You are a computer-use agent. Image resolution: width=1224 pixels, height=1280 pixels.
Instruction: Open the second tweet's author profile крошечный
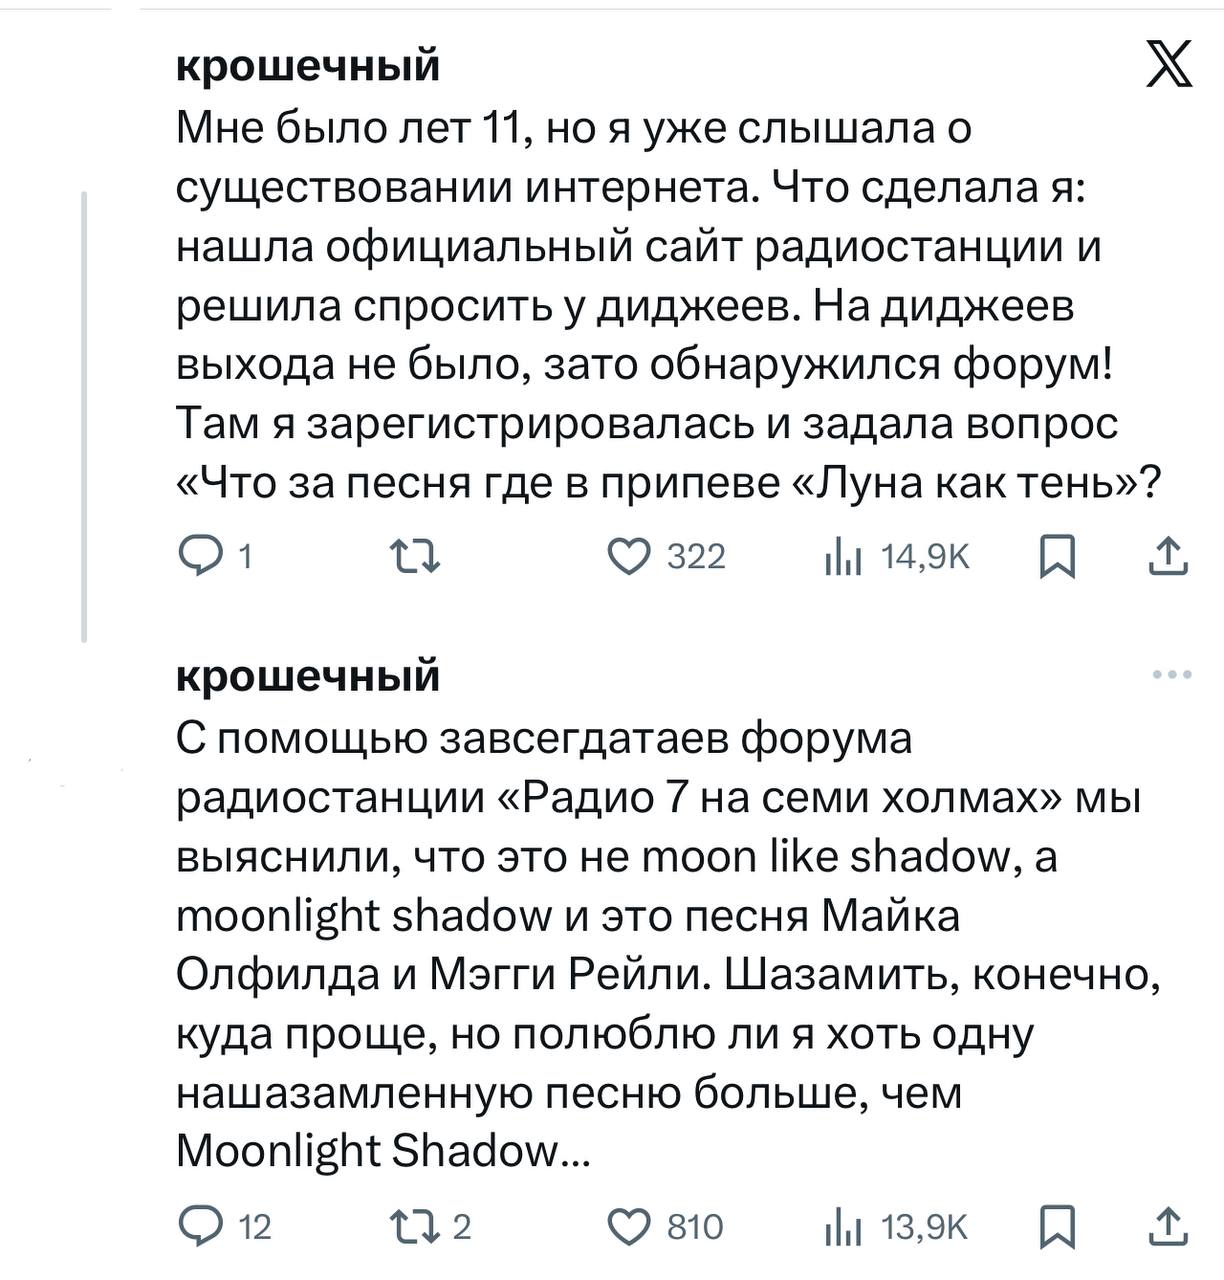(x=308, y=676)
